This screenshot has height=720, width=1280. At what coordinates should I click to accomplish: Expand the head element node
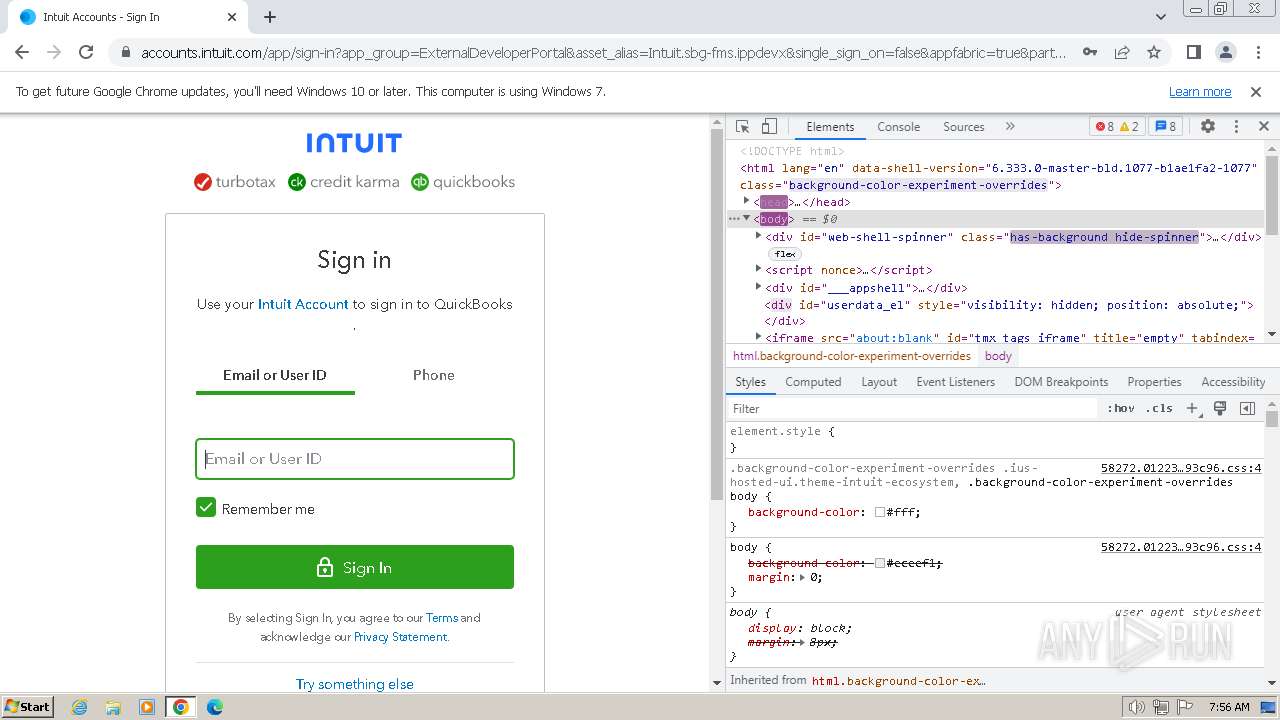tap(746, 201)
